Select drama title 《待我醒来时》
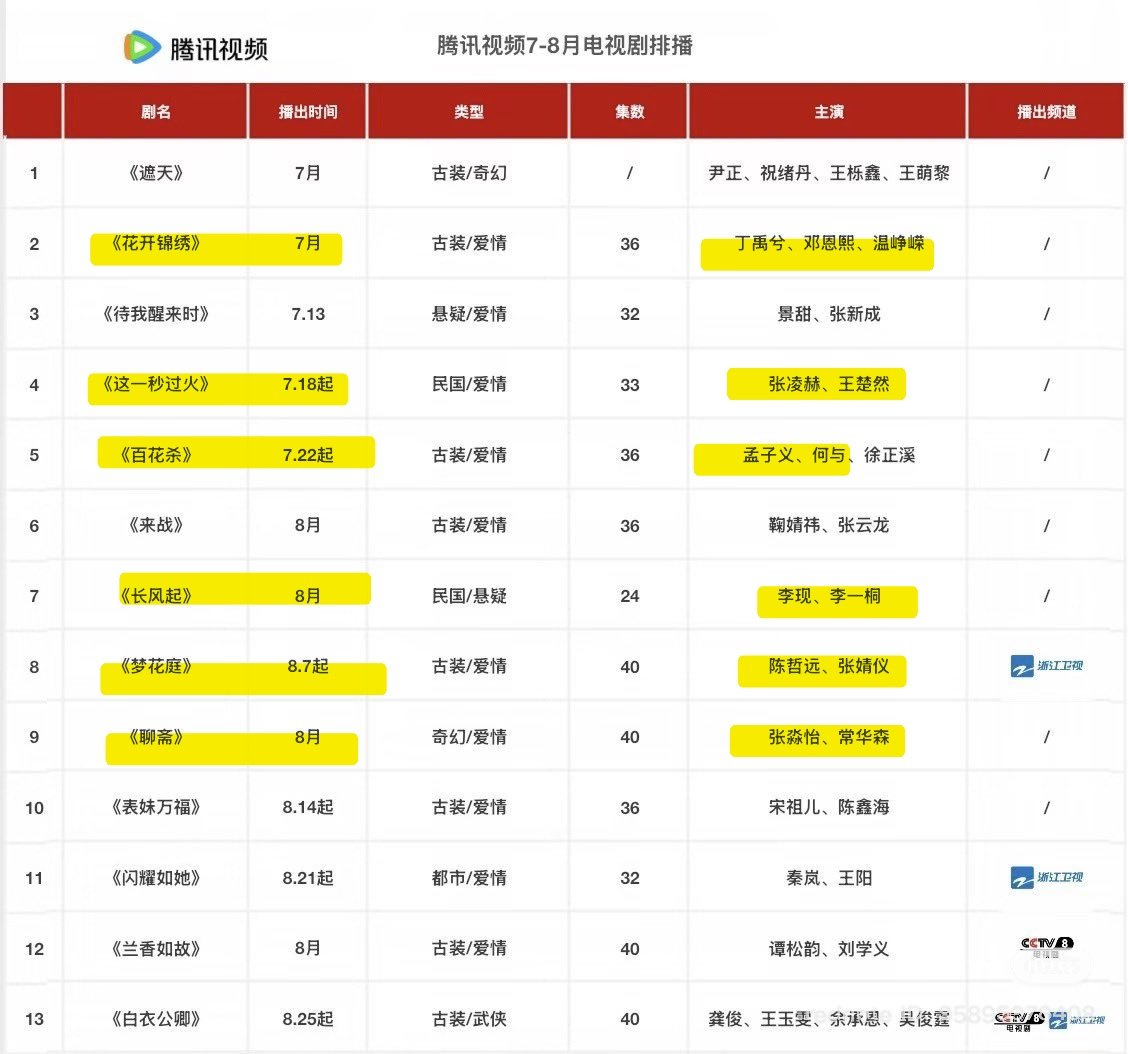This screenshot has height=1054, width=1128. click(155, 314)
